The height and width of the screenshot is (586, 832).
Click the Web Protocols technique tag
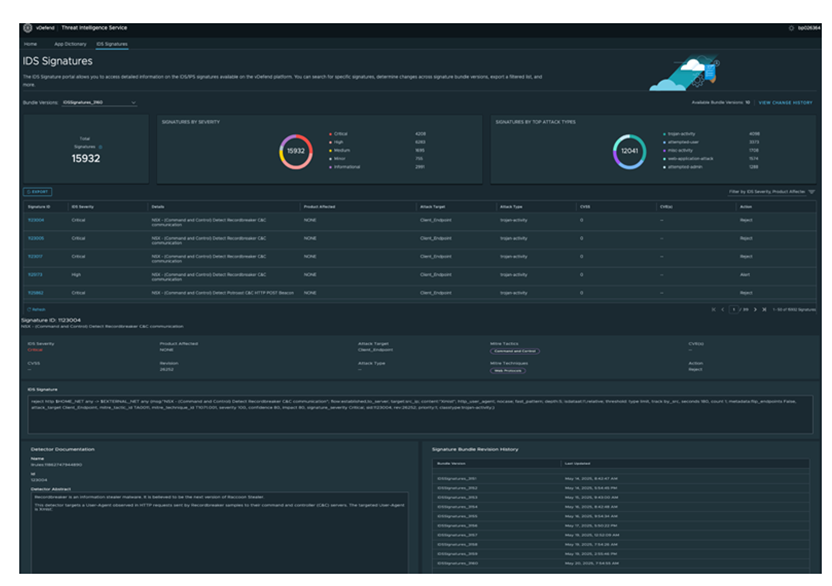pos(510,370)
